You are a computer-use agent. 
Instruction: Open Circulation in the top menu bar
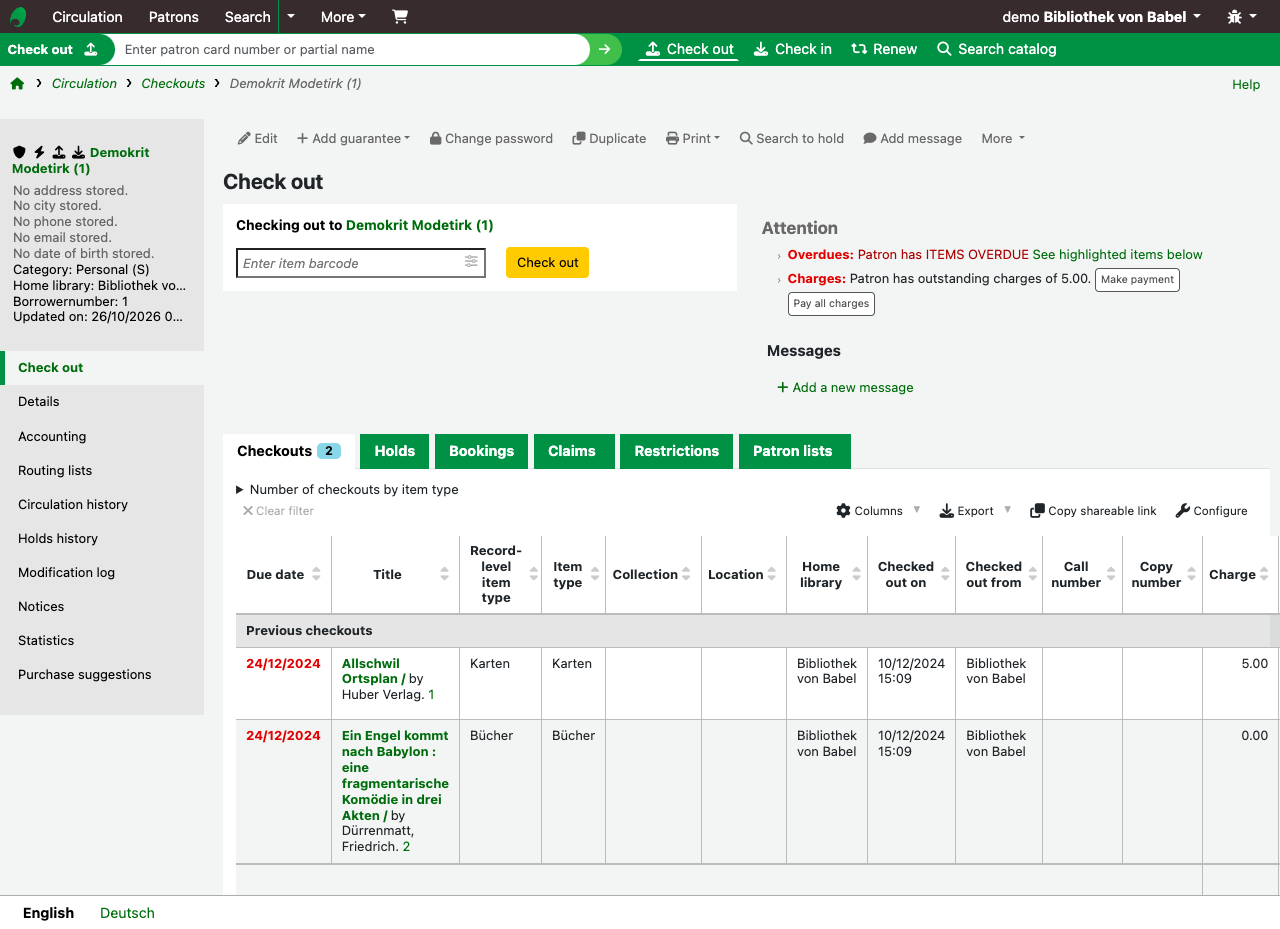point(87,17)
